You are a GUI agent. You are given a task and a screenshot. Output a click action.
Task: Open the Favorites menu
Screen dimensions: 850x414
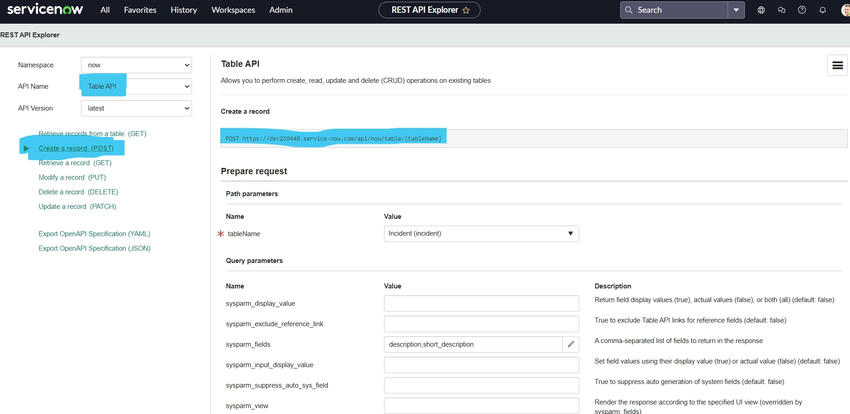tap(140, 10)
